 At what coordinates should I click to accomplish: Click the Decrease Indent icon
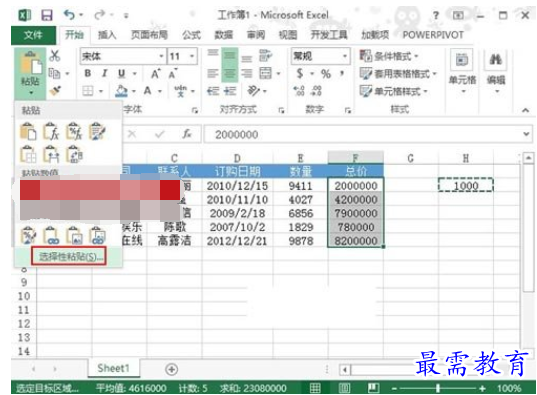pos(213,91)
